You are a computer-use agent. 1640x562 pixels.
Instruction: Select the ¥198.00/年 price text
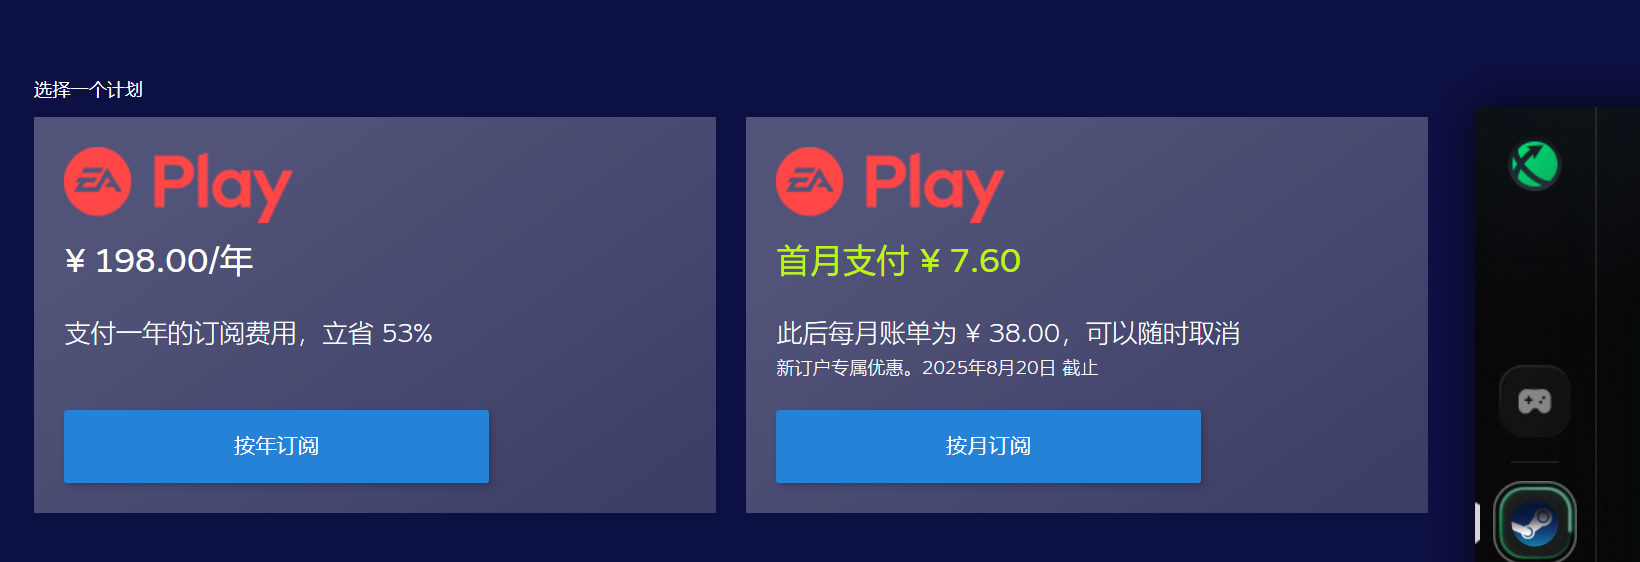coord(159,261)
